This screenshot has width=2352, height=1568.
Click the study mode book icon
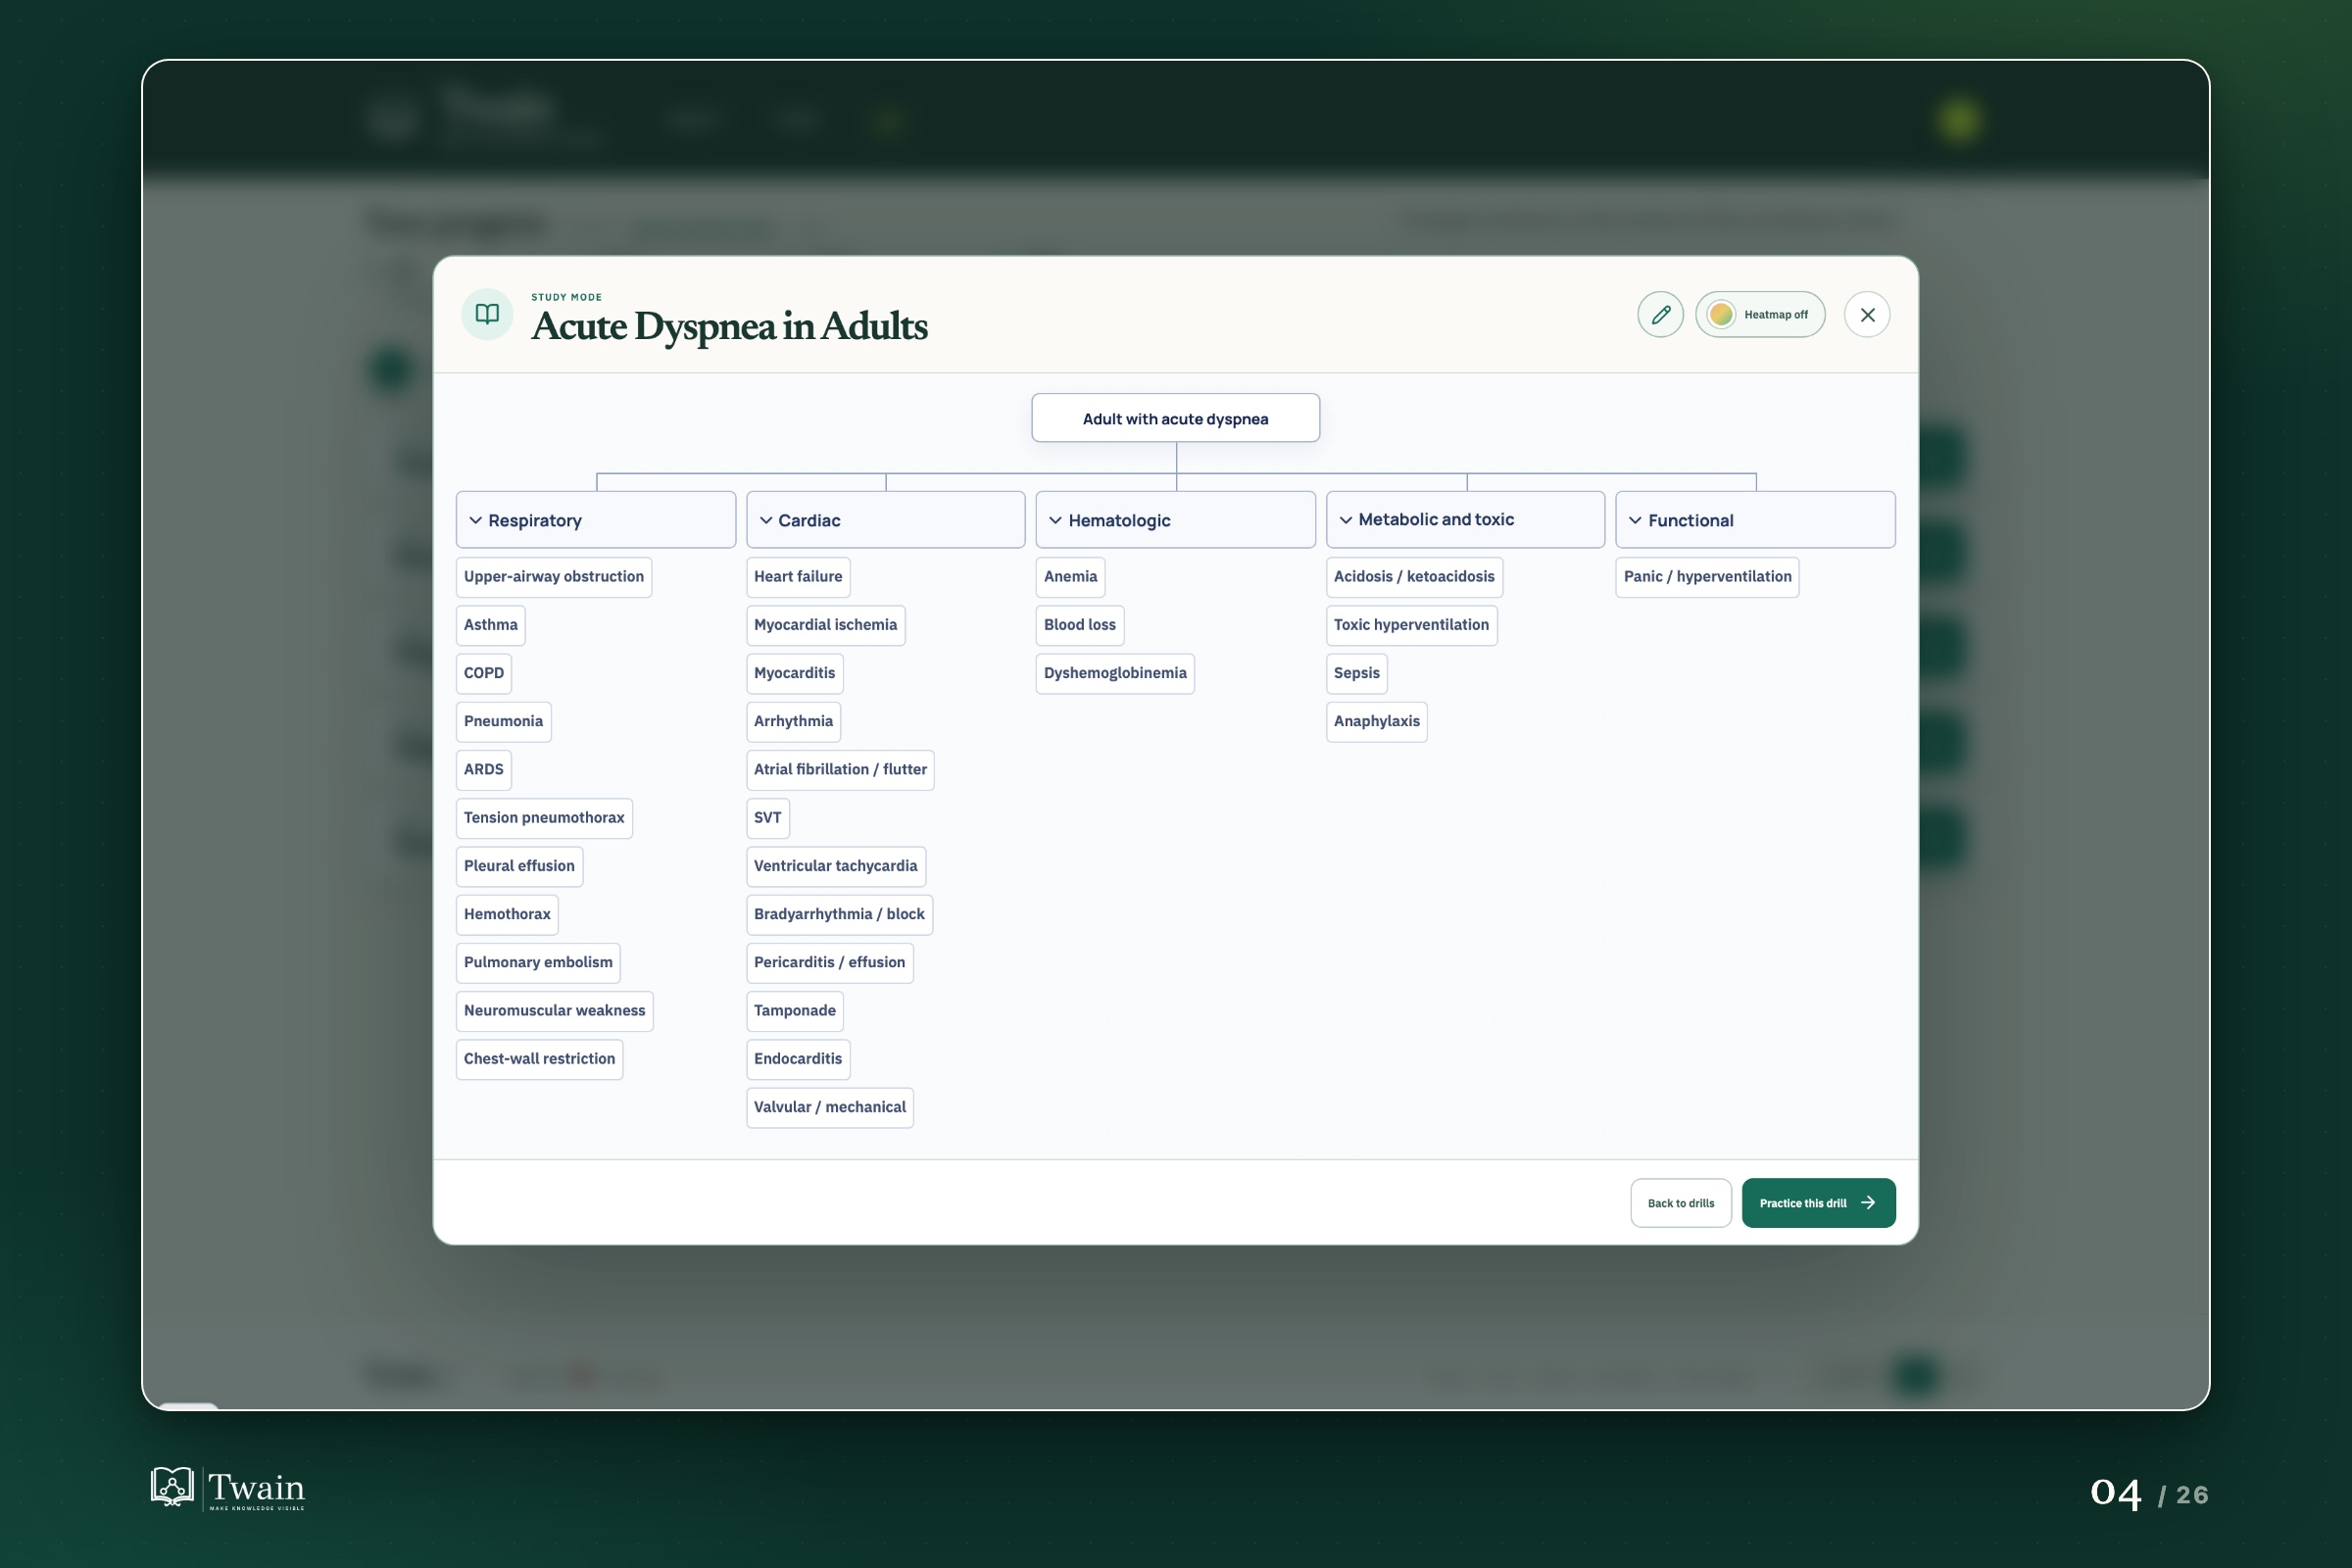[487, 314]
